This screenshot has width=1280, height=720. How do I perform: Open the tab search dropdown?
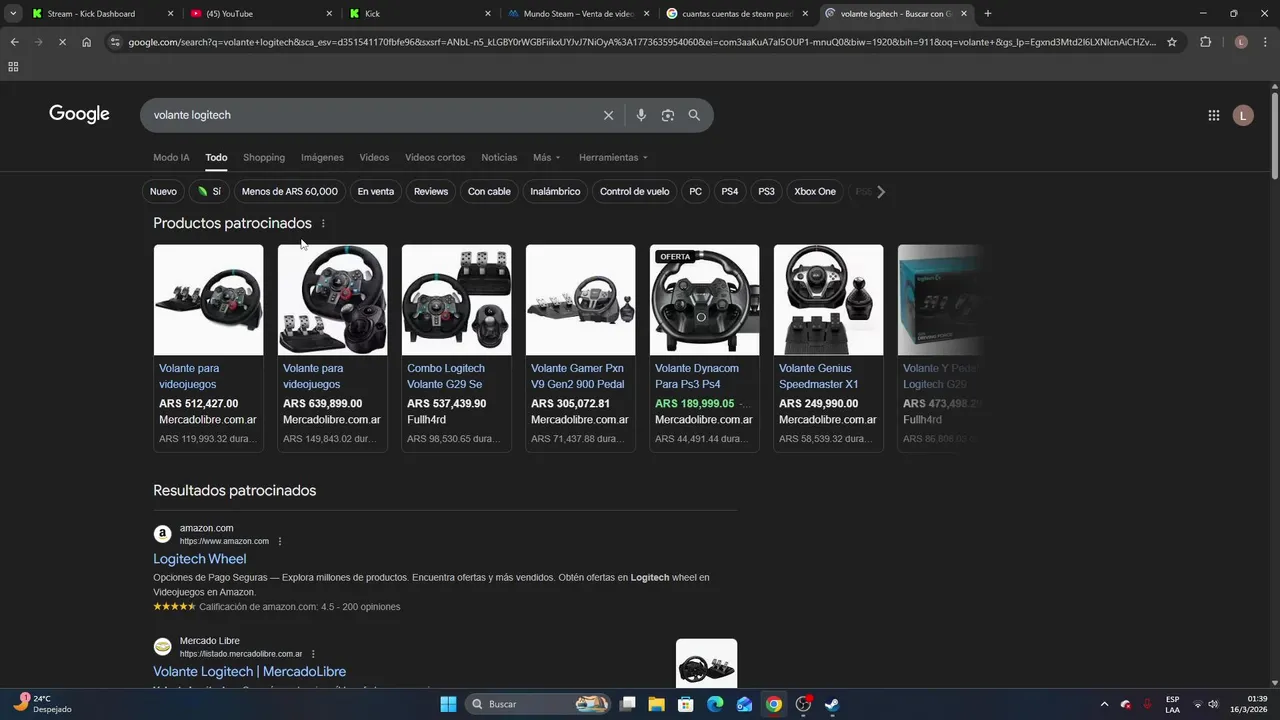pyautogui.click(x=13, y=13)
